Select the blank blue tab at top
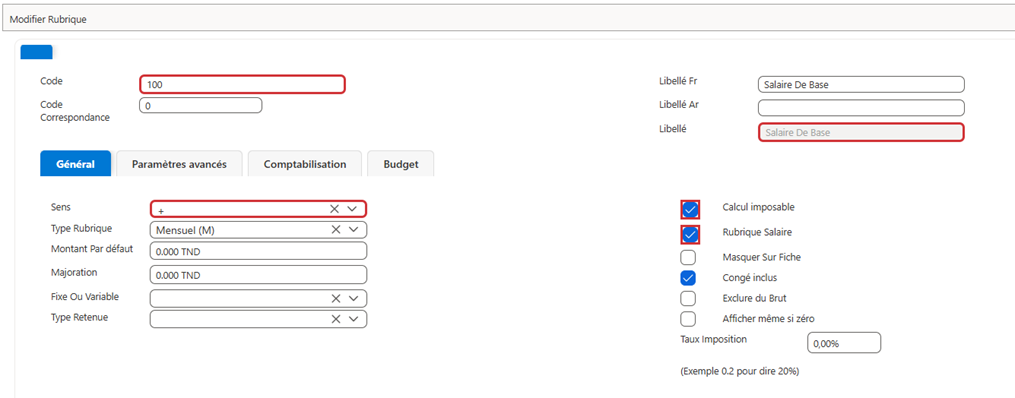 [x=37, y=52]
